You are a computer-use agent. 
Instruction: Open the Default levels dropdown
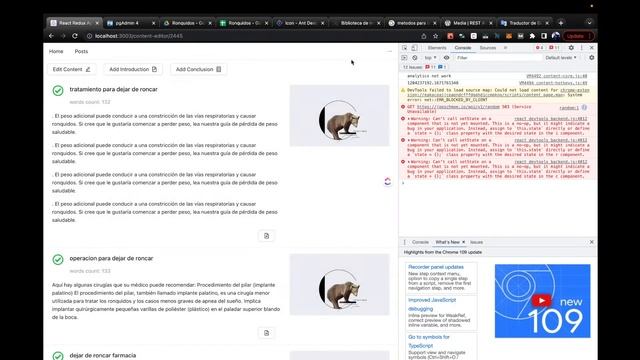[561, 58]
